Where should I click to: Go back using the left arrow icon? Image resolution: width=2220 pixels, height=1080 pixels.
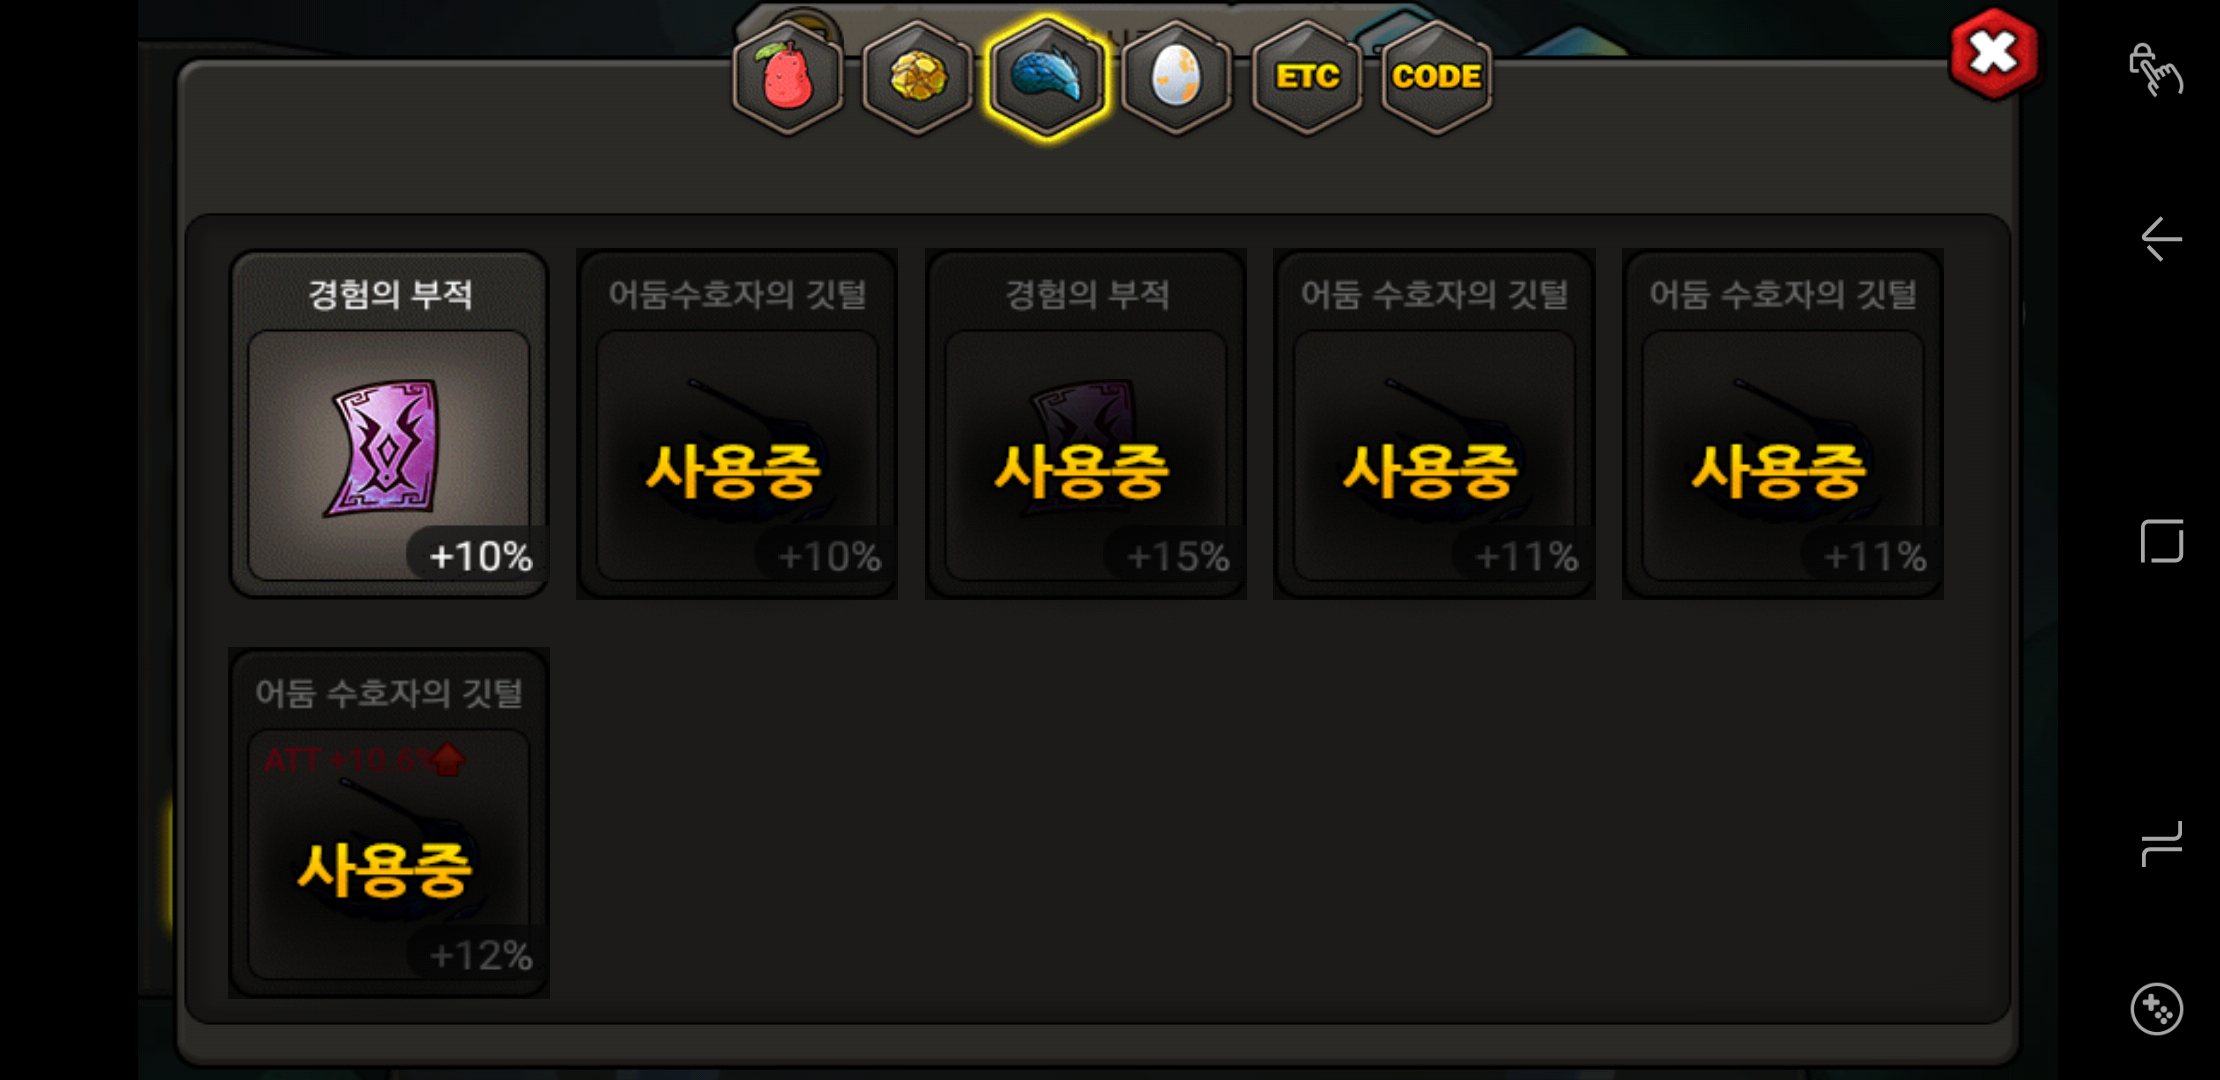tap(2160, 239)
